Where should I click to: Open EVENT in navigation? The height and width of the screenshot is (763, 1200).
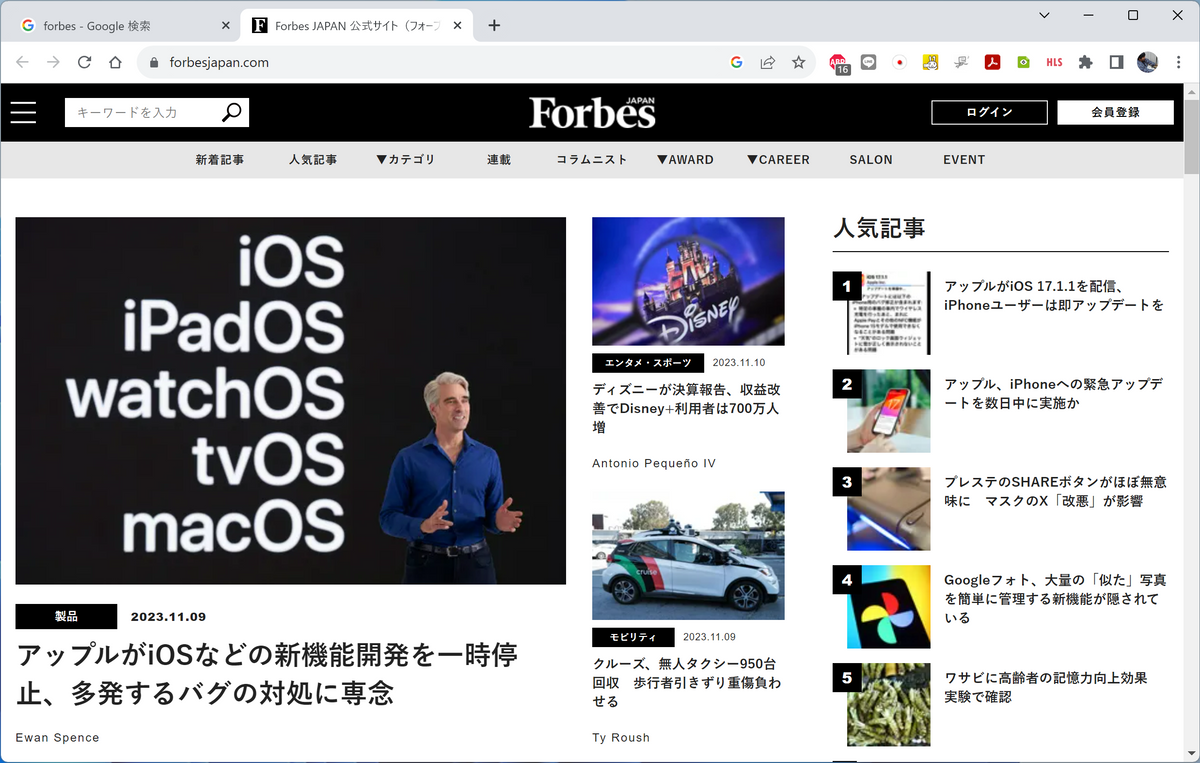[964, 159]
